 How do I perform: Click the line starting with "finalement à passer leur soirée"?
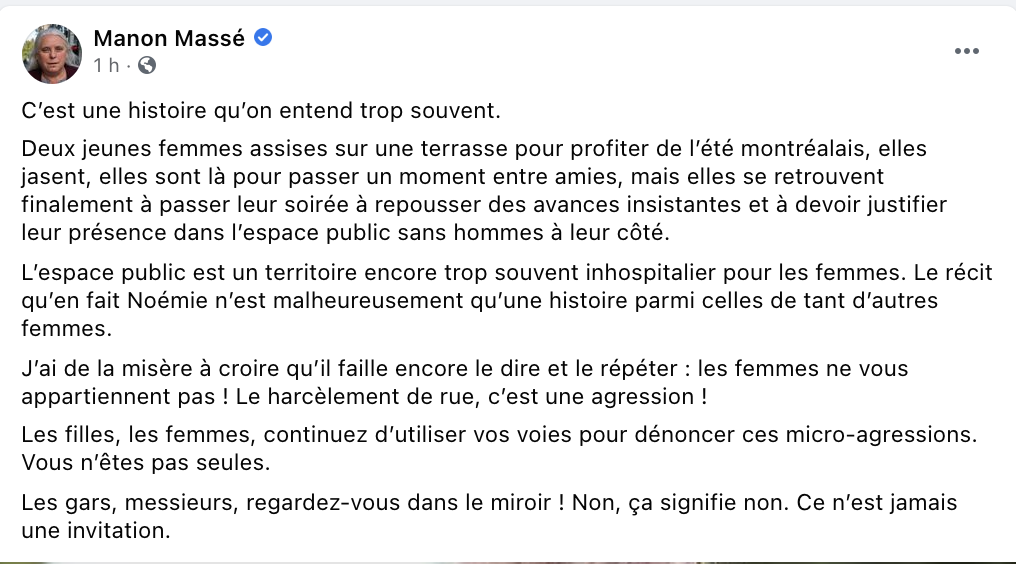(x=484, y=205)
